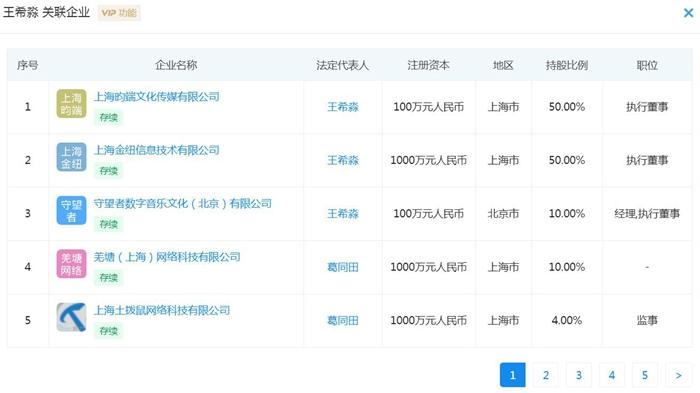The width and height of the screenshot is (700, 393).
Task: Open the 芜塘网络 company logo icon
Action: 71,263
